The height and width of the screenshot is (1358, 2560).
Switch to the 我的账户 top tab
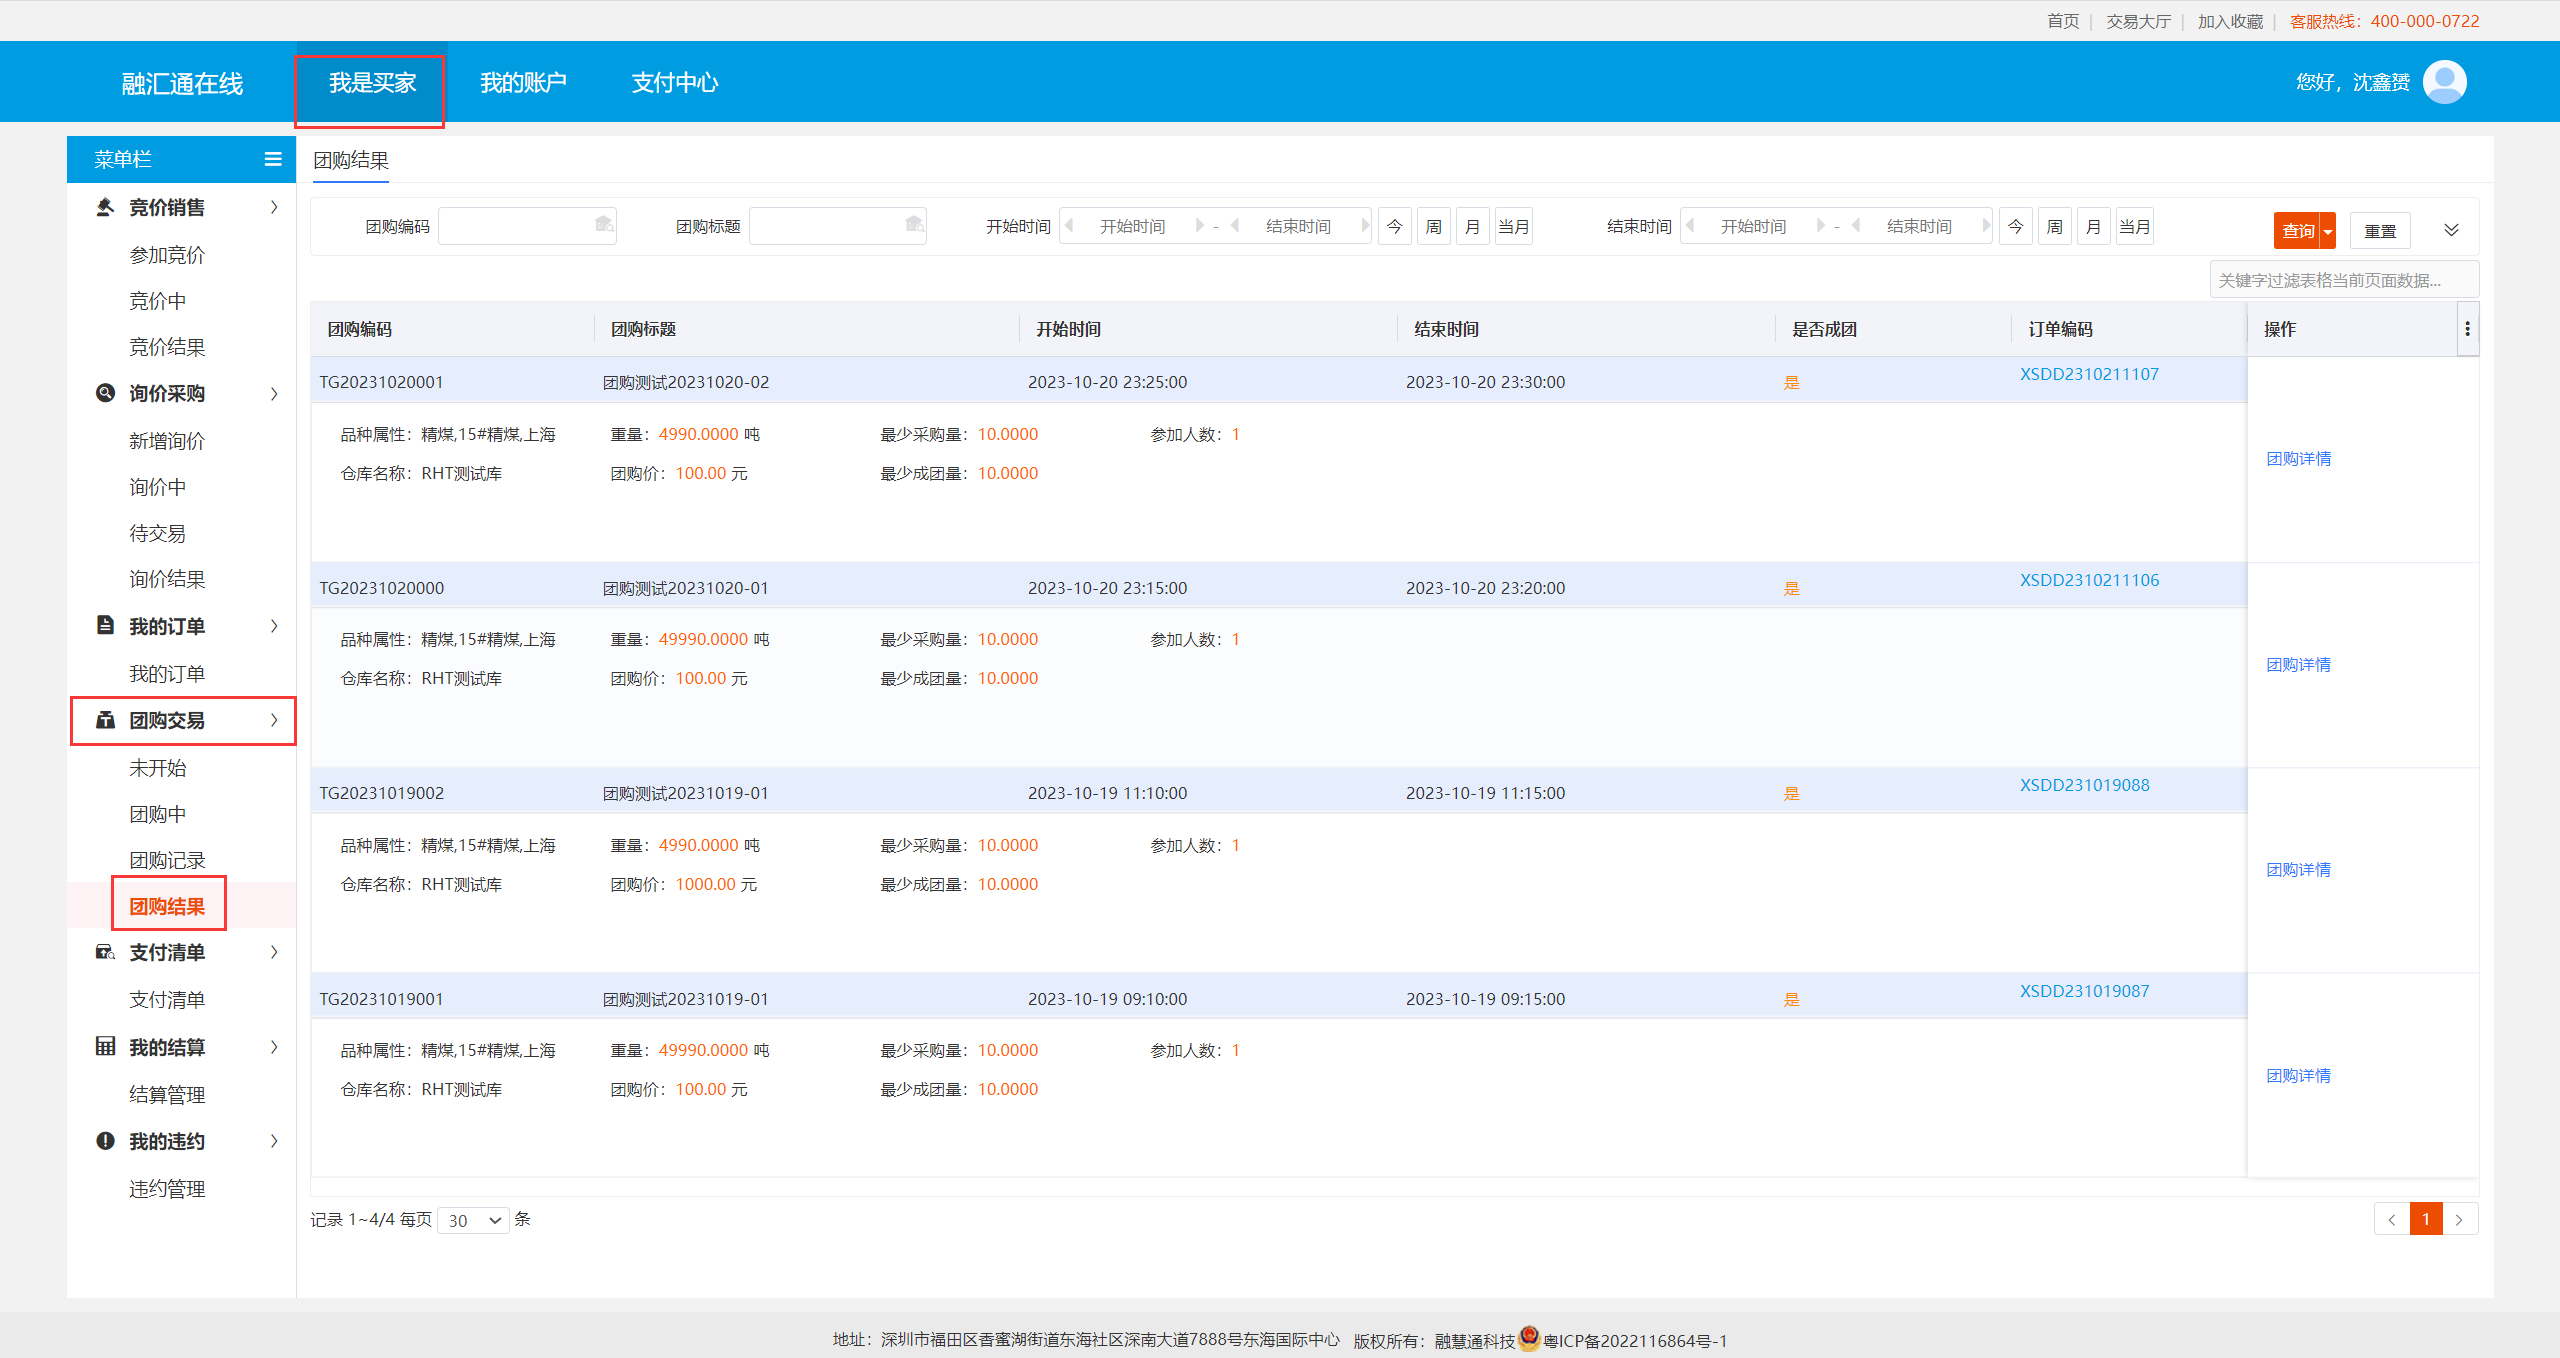[523, 83]
